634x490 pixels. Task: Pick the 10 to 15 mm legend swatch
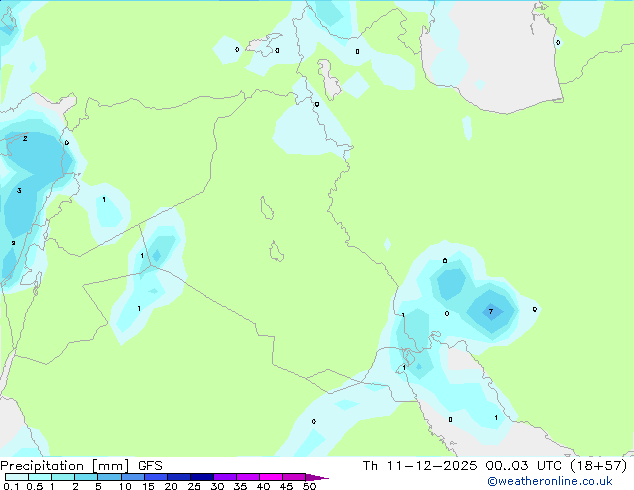click(x=132, y=477)
